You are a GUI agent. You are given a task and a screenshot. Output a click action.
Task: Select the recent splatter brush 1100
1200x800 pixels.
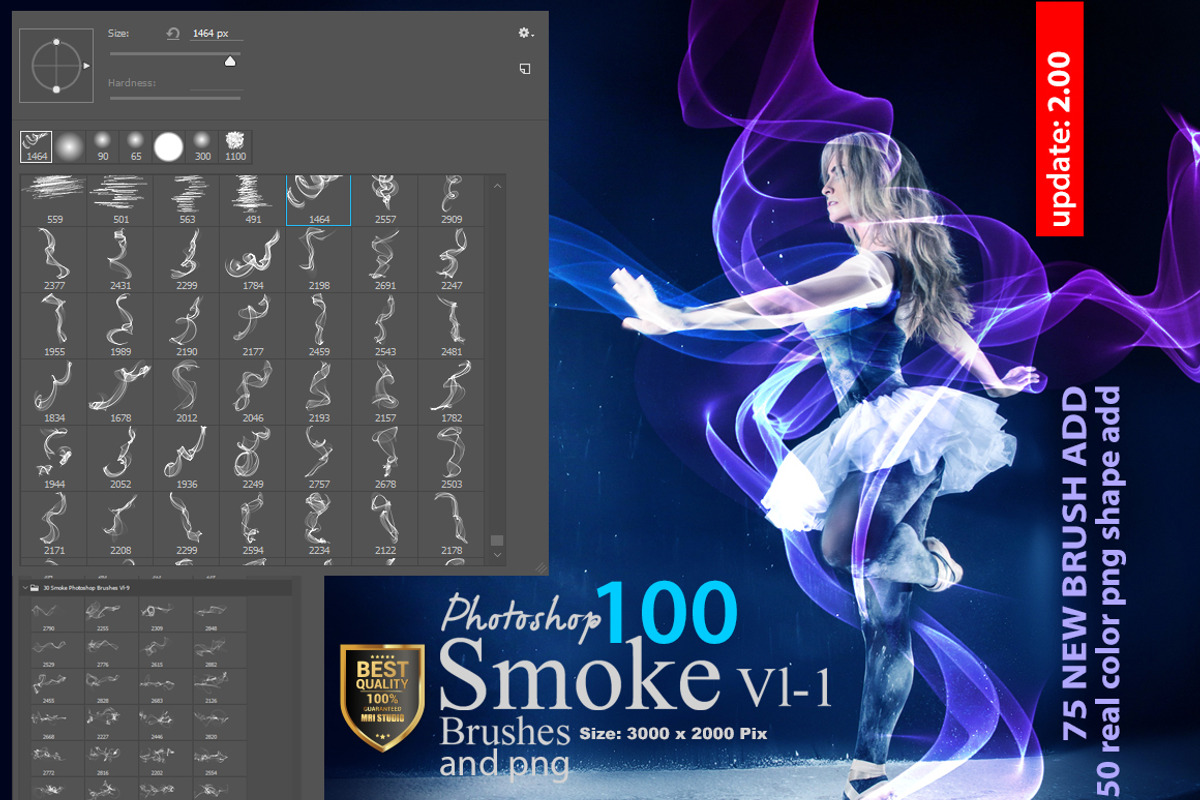[236, 147]
